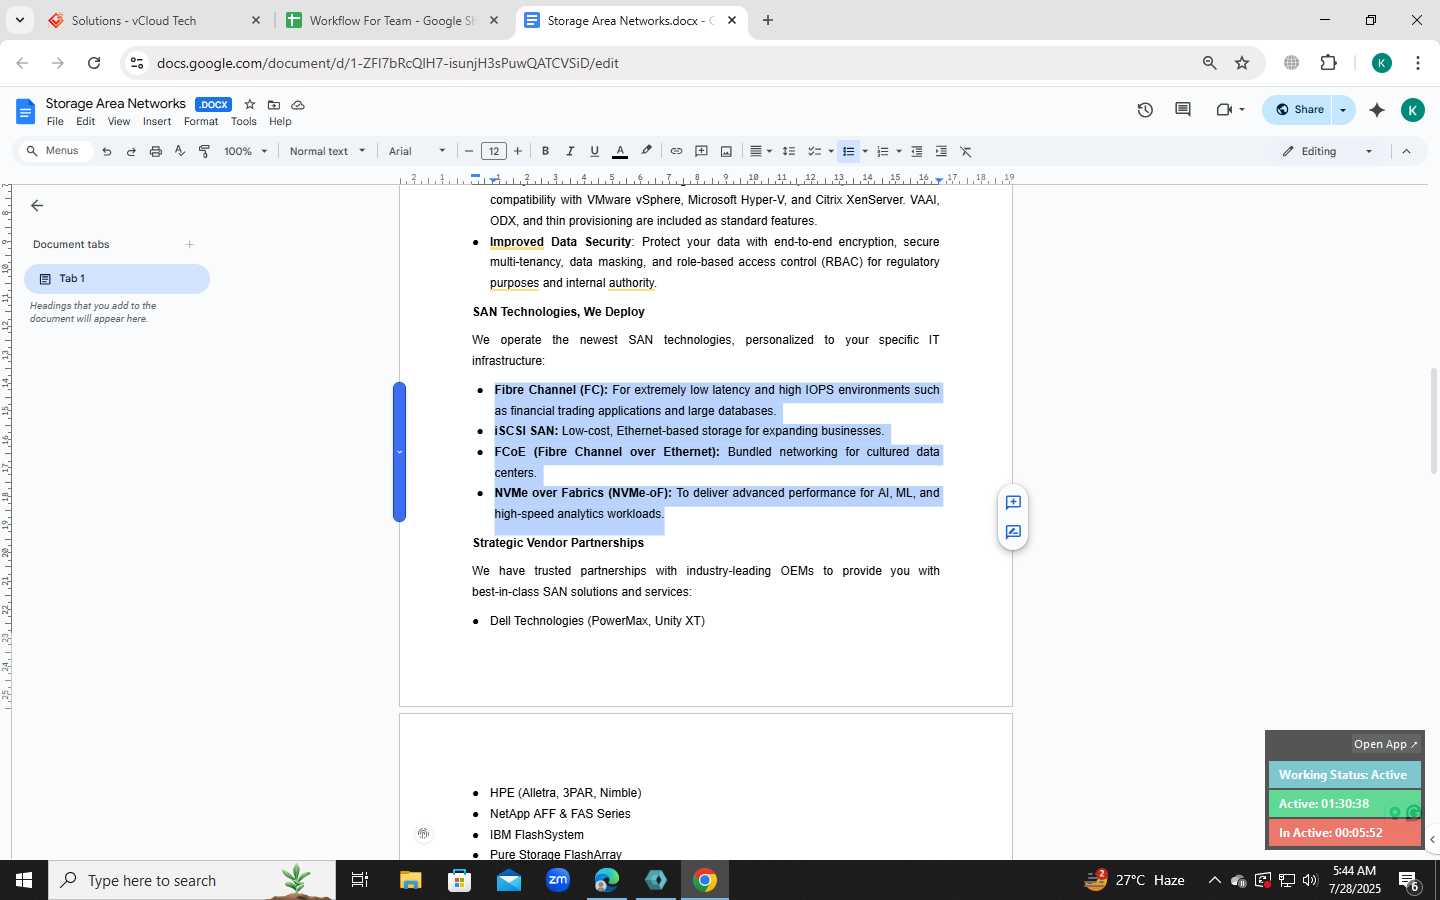Open the Gemini sparkle assistant
This screenshot has width=1440, height=900.
tap(1377, 110)
